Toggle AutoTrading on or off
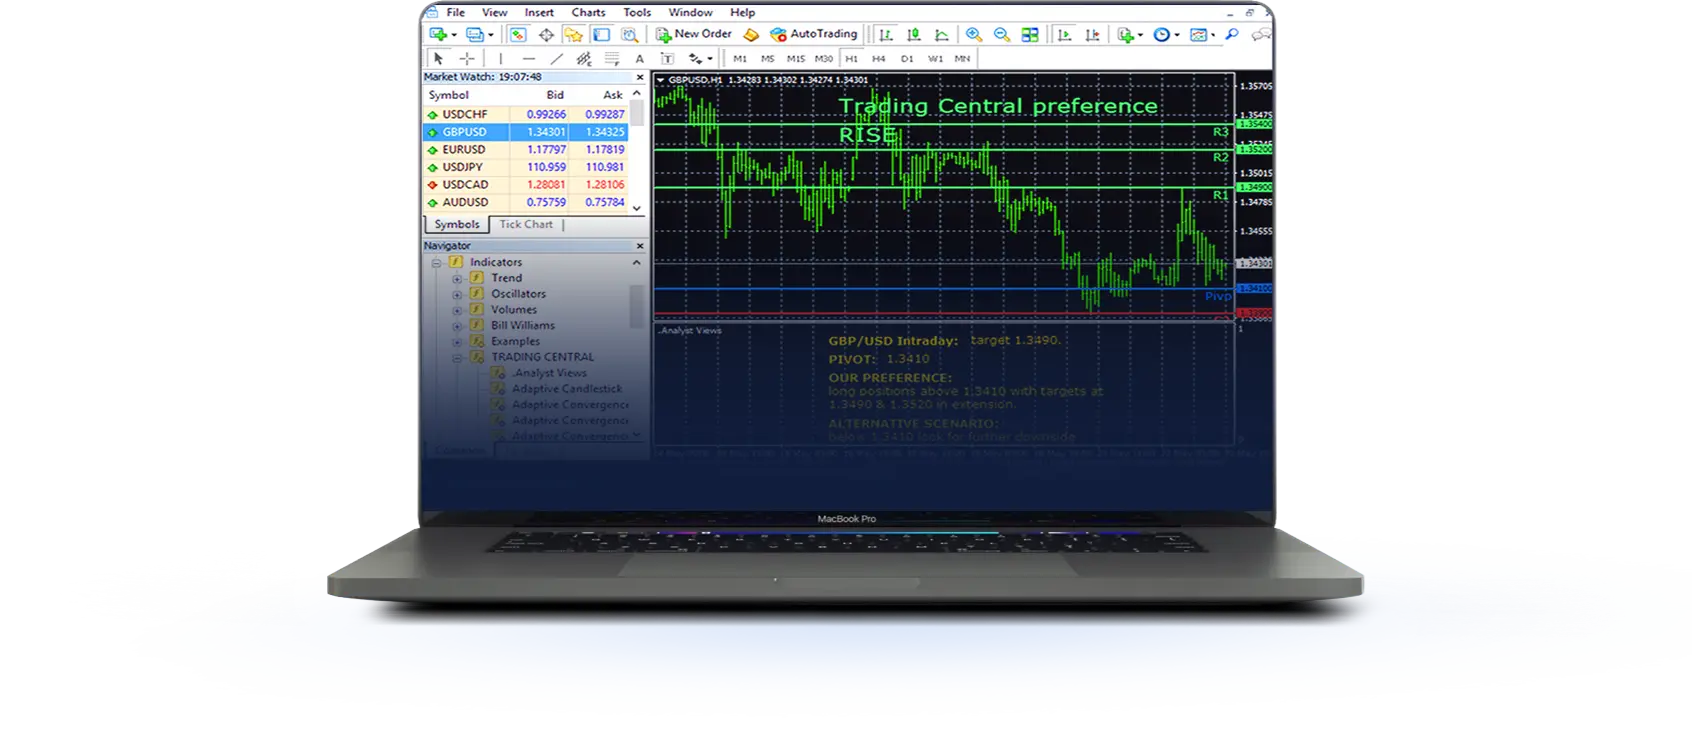This screenshot has height=729, width=1692. click(814, 34)
